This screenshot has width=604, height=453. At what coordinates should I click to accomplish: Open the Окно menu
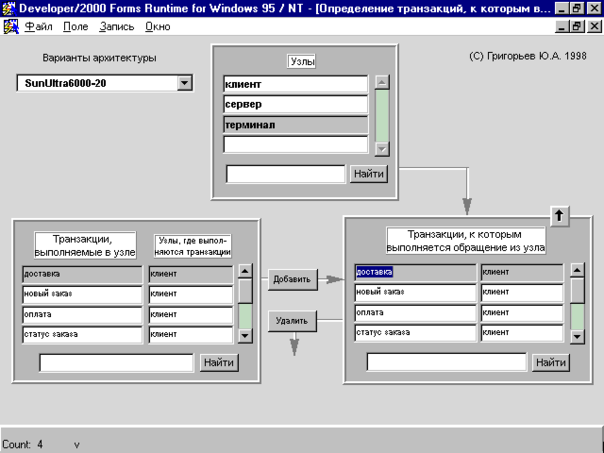158,27
